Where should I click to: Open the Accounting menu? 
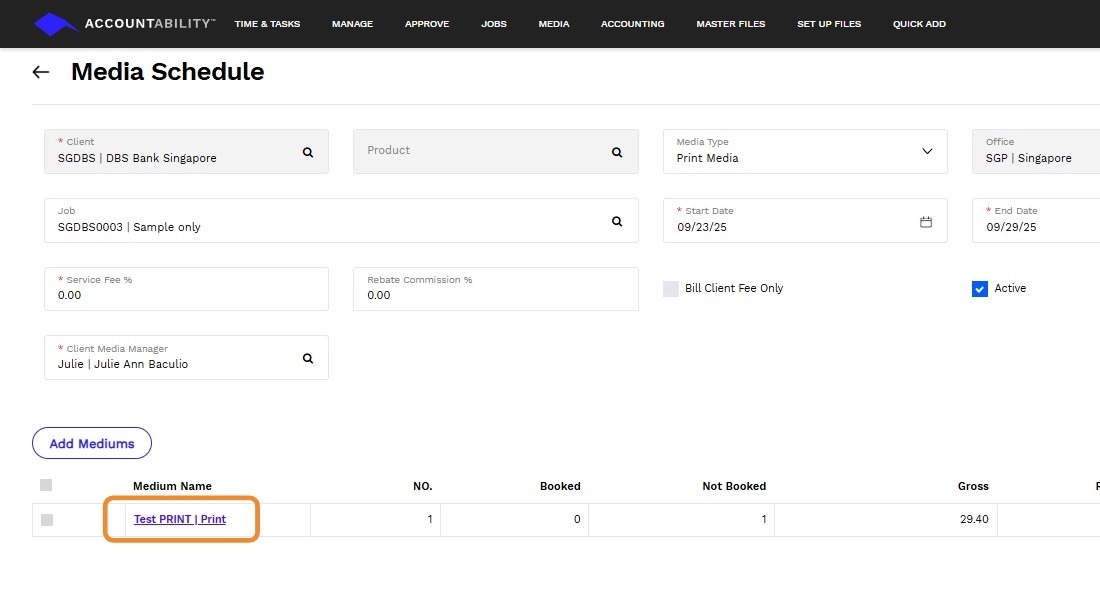click(x=632, y=24)
